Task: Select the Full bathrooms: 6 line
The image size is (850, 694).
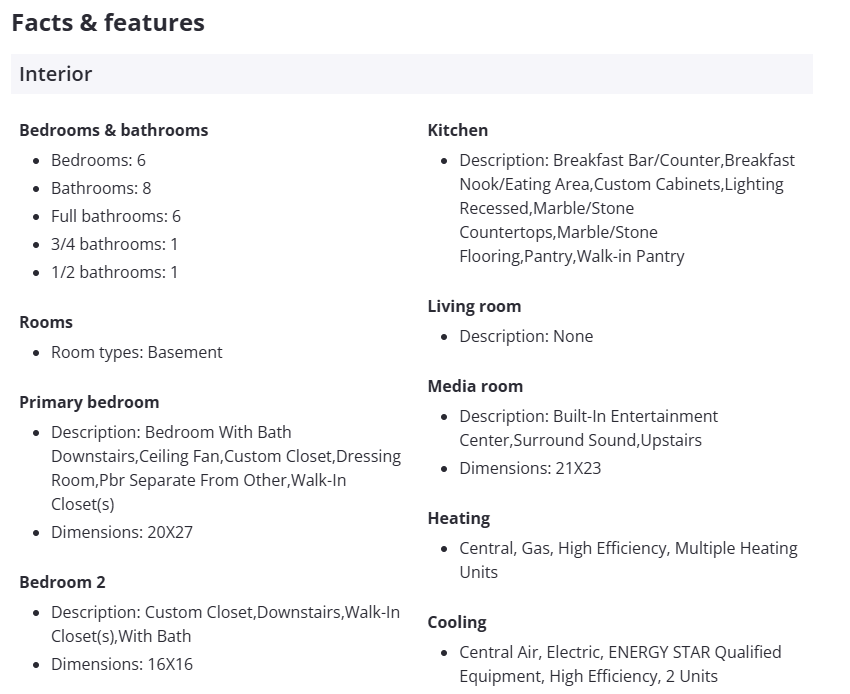Action: point(116,216)
